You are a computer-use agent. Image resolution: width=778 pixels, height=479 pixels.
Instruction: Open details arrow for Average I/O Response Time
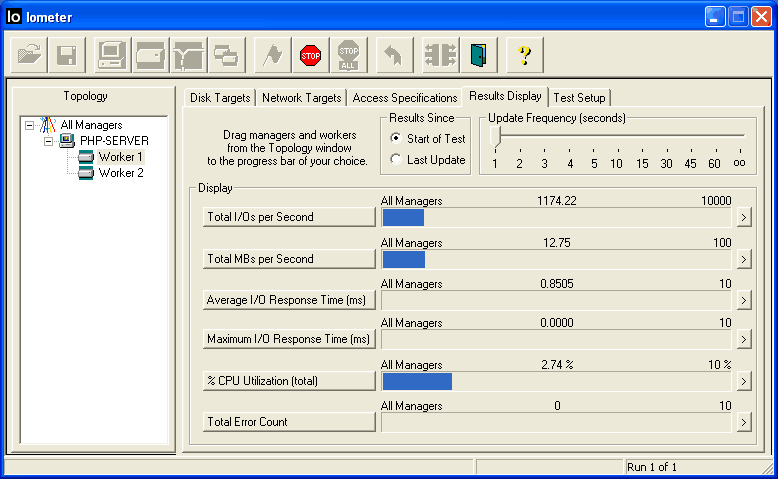pyautogui.click(x=743, y=300)
